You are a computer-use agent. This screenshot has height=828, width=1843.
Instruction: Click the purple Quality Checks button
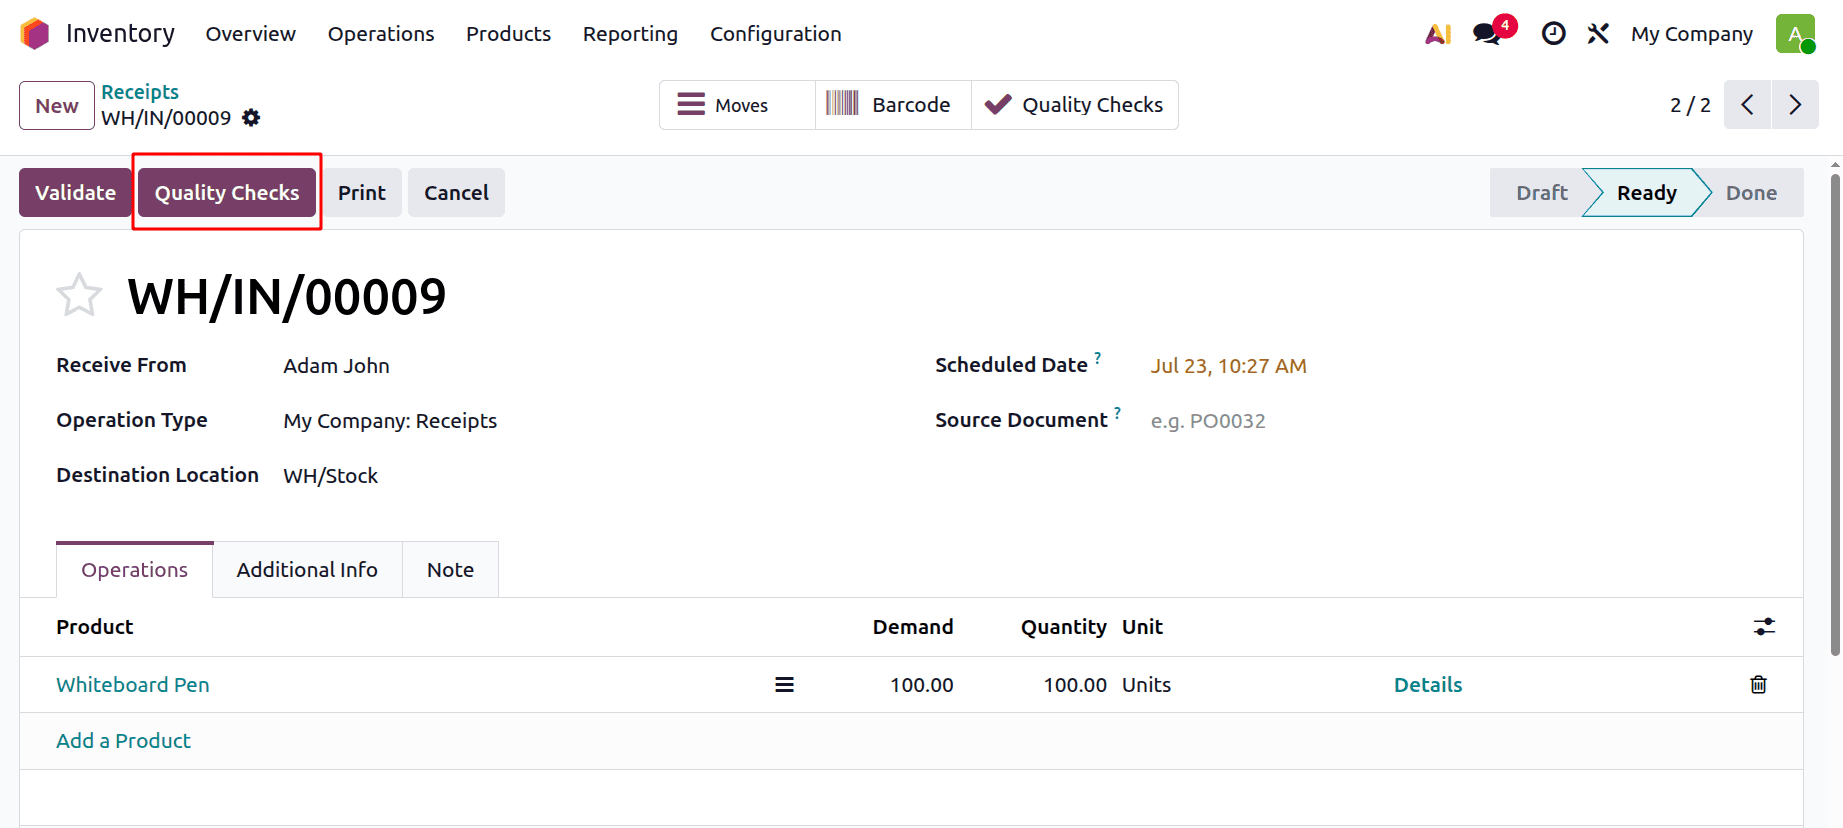click(x=227, y=193)
